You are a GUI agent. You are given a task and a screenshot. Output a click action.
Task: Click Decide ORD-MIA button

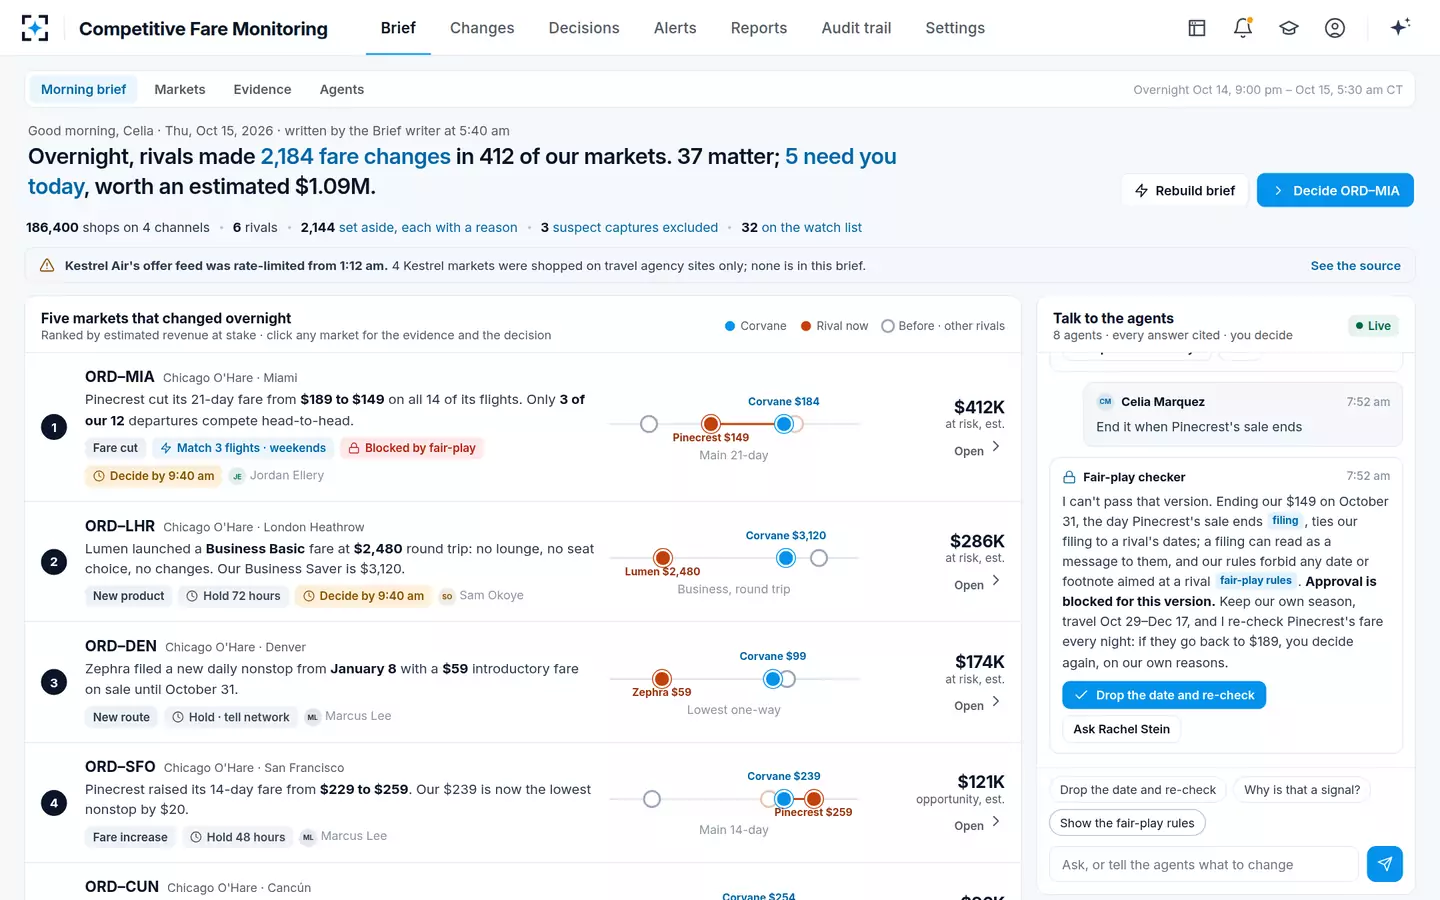pos(1335,190)
